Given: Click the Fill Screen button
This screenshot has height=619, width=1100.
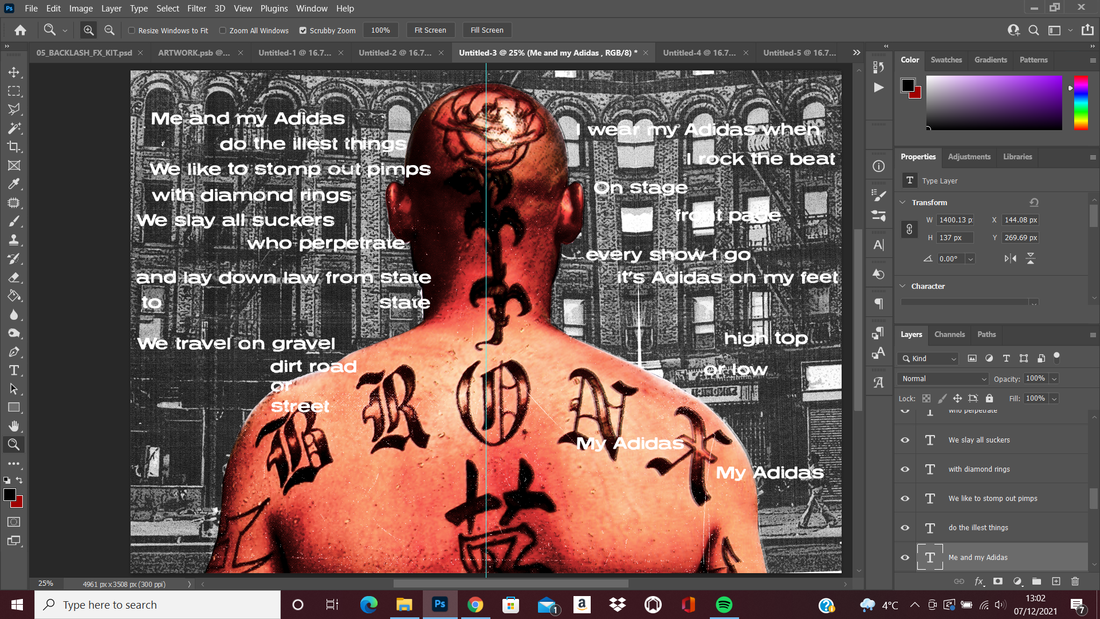Looking at the screenshot, I should [487, 30].
